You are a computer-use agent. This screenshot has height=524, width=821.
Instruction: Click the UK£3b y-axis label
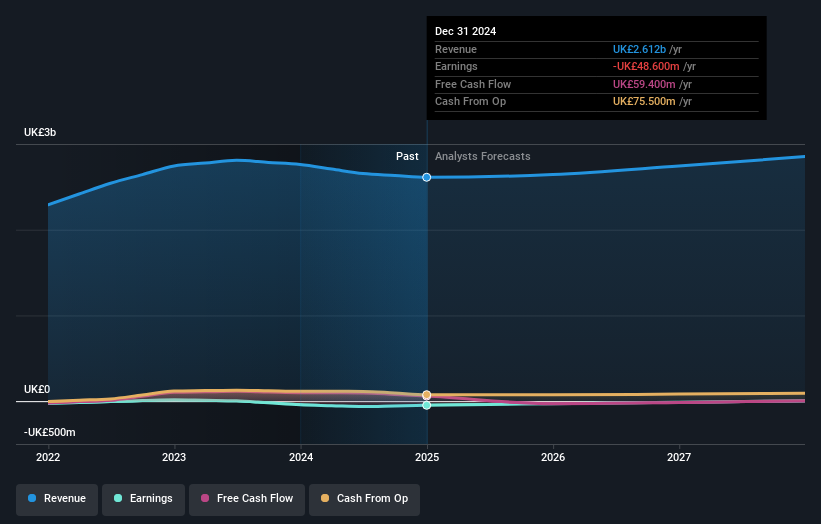click(x=40, y=132)
